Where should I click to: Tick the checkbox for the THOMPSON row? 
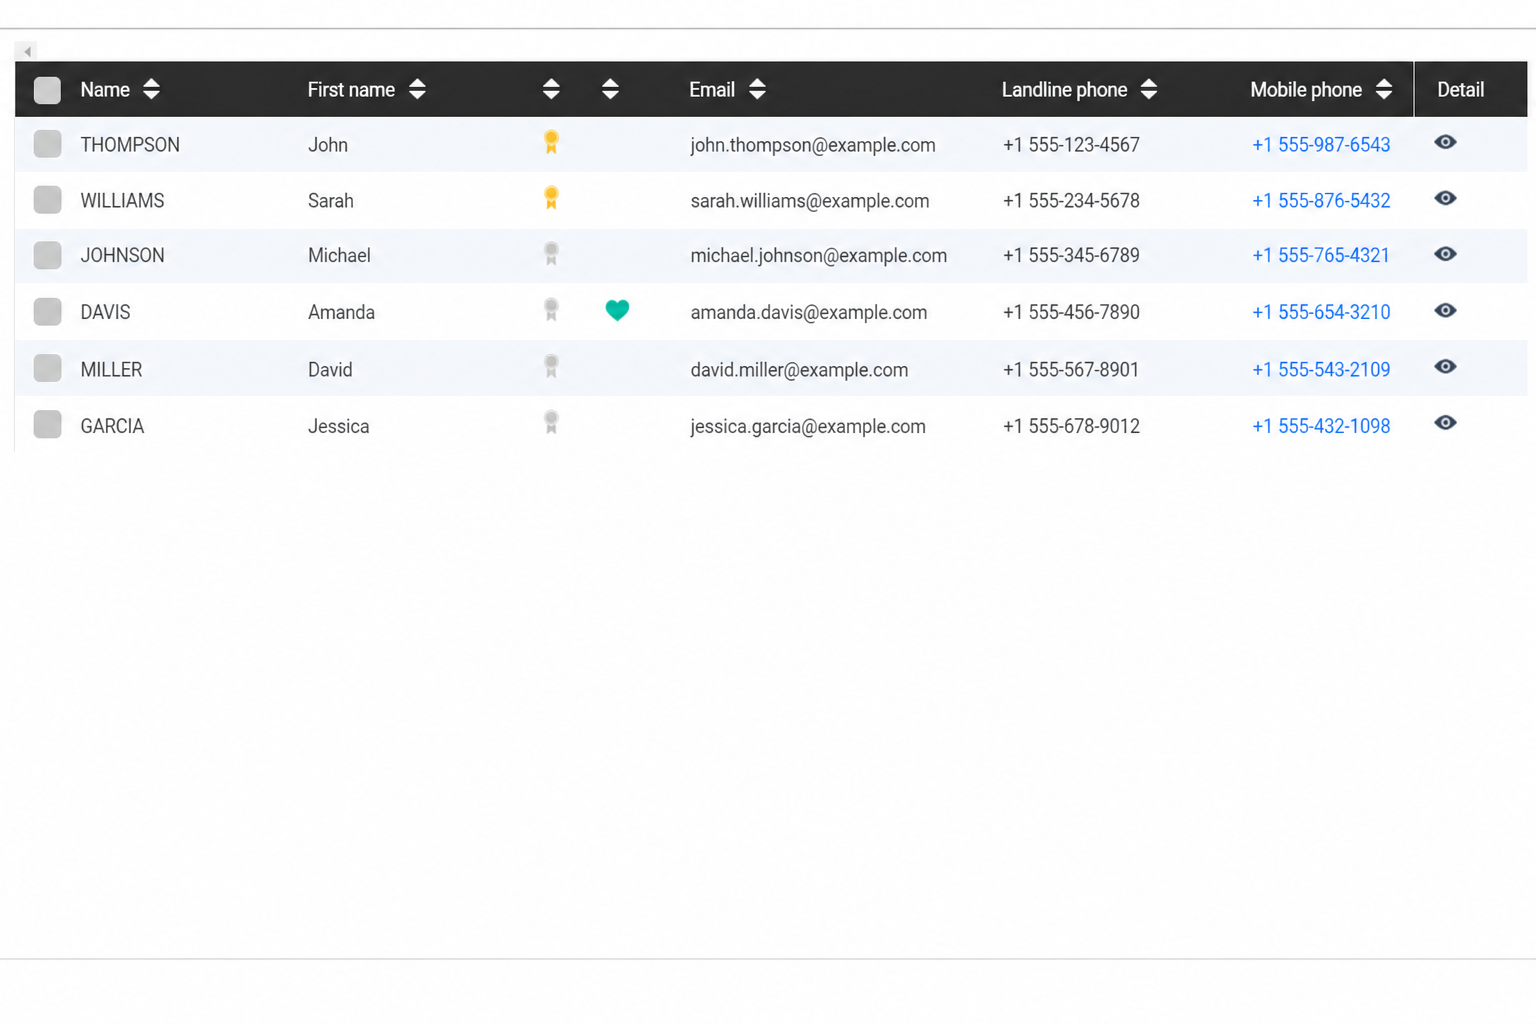(x=47, y=144)
